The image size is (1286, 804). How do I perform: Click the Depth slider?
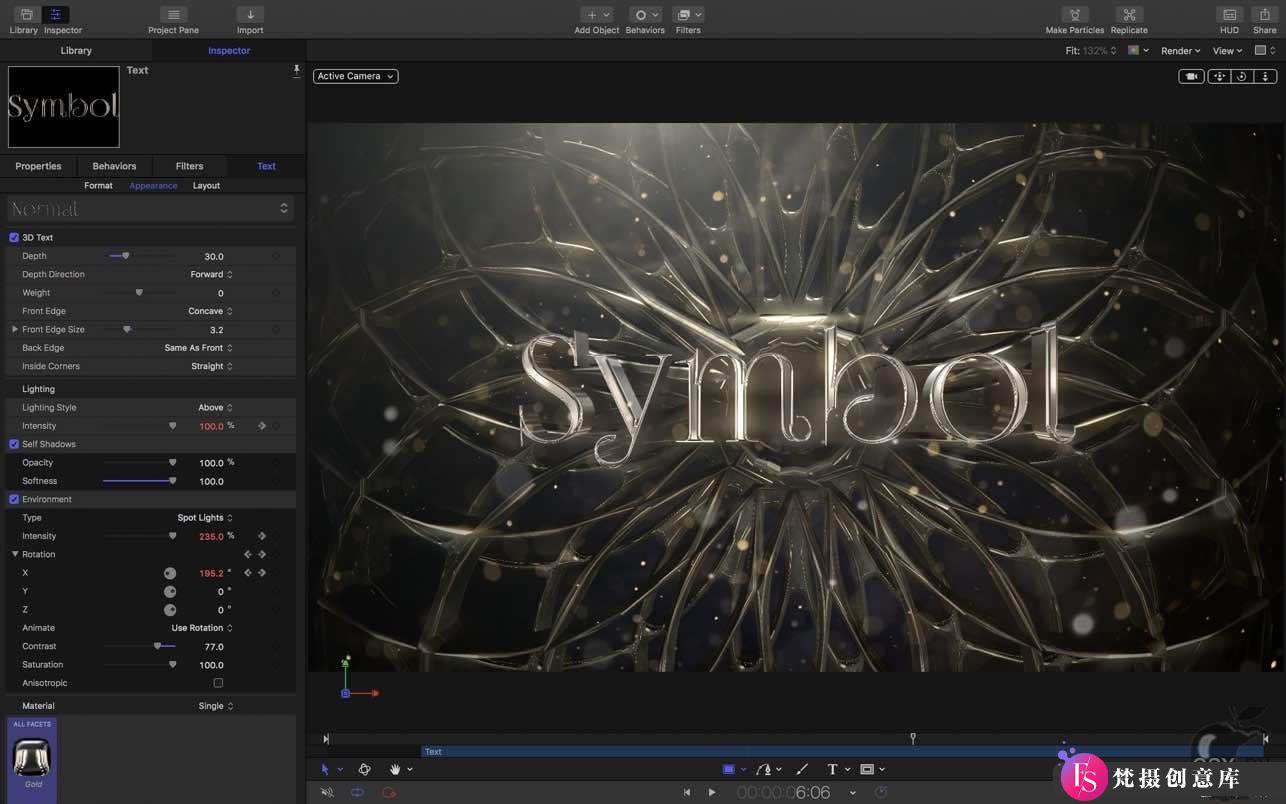(x=140, y=256)
